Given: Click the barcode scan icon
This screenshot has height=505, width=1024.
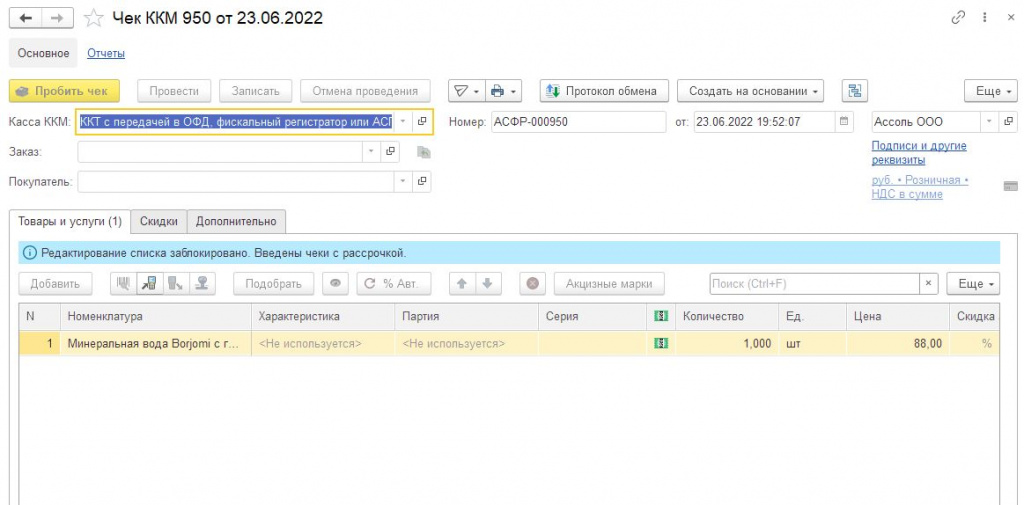Looking at the screenshot, I should click(x=123, y=284).
